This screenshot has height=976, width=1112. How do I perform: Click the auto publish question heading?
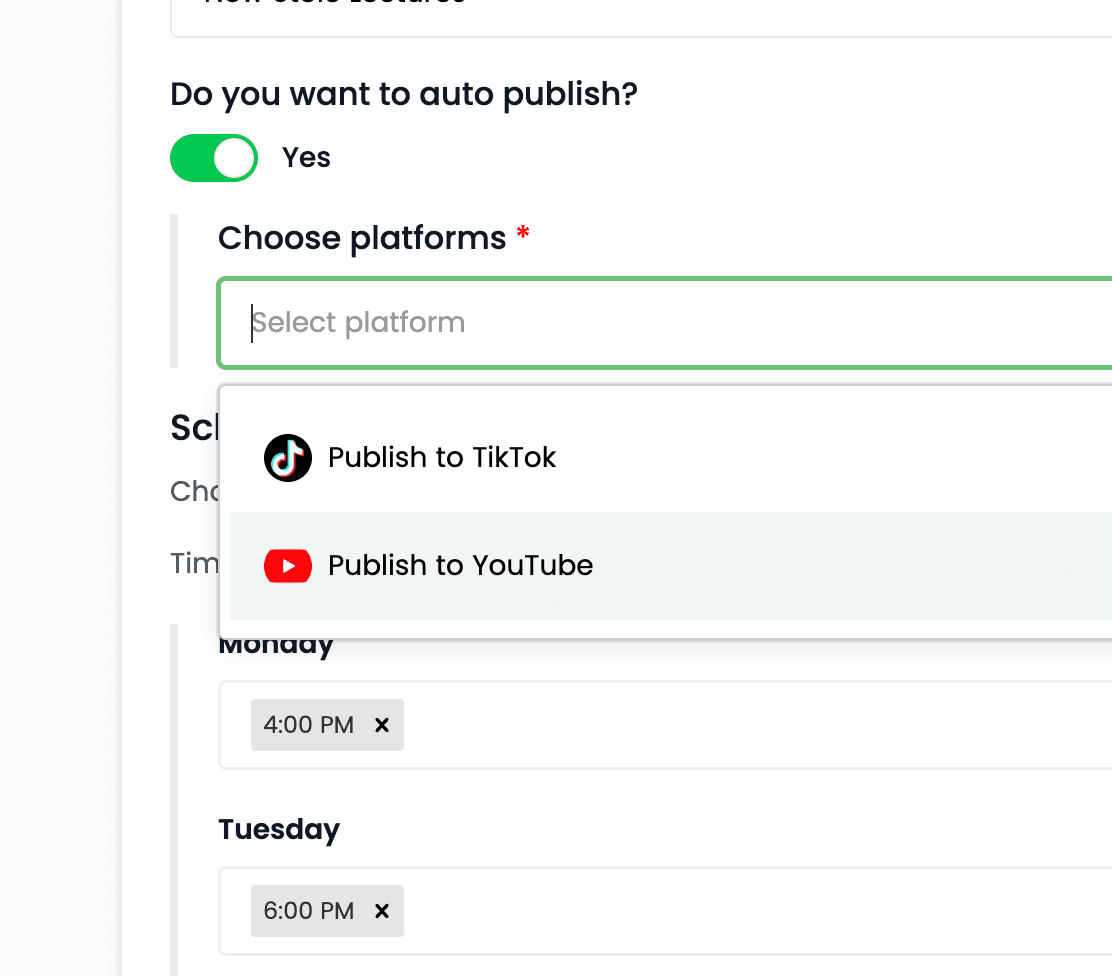[x=404, y=94]
